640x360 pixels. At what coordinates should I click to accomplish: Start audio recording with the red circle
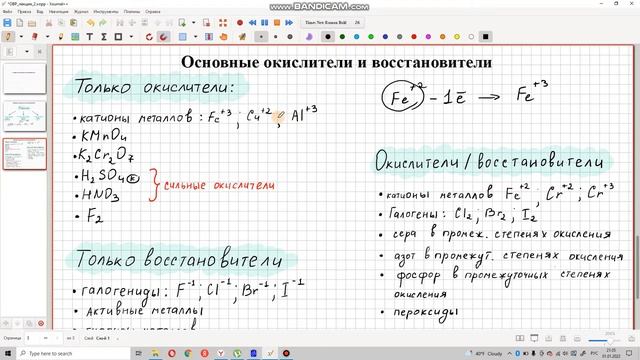point(240,23)
